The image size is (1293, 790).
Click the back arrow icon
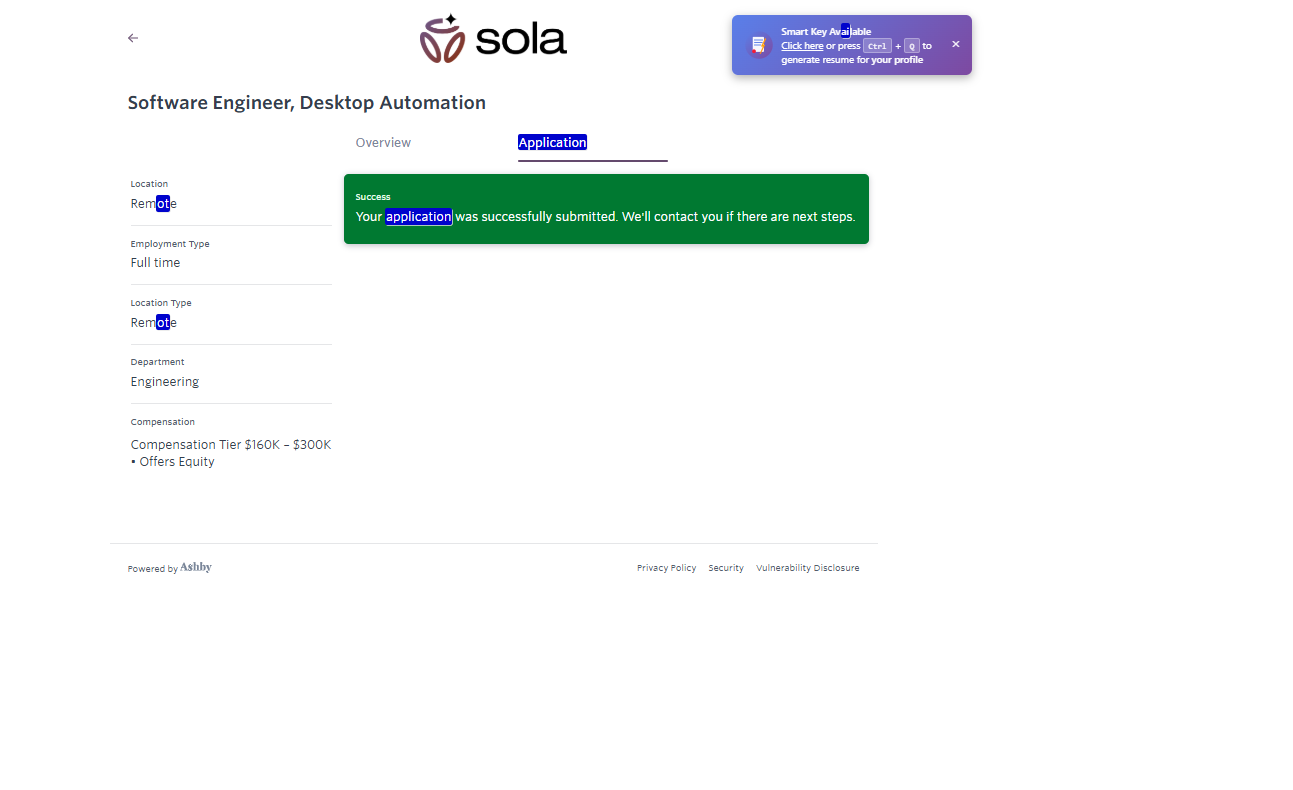133,38
